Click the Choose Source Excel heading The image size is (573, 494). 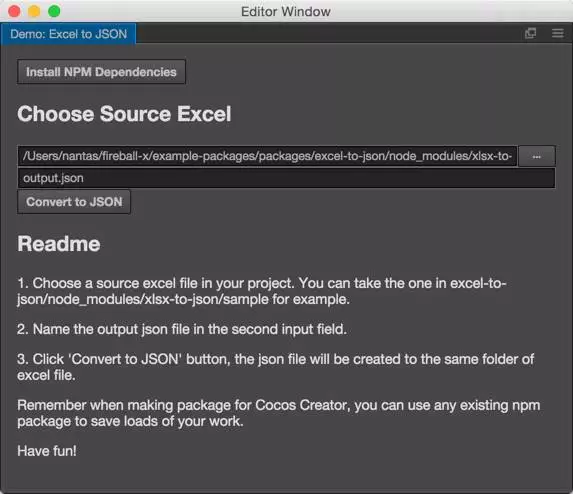124,114
